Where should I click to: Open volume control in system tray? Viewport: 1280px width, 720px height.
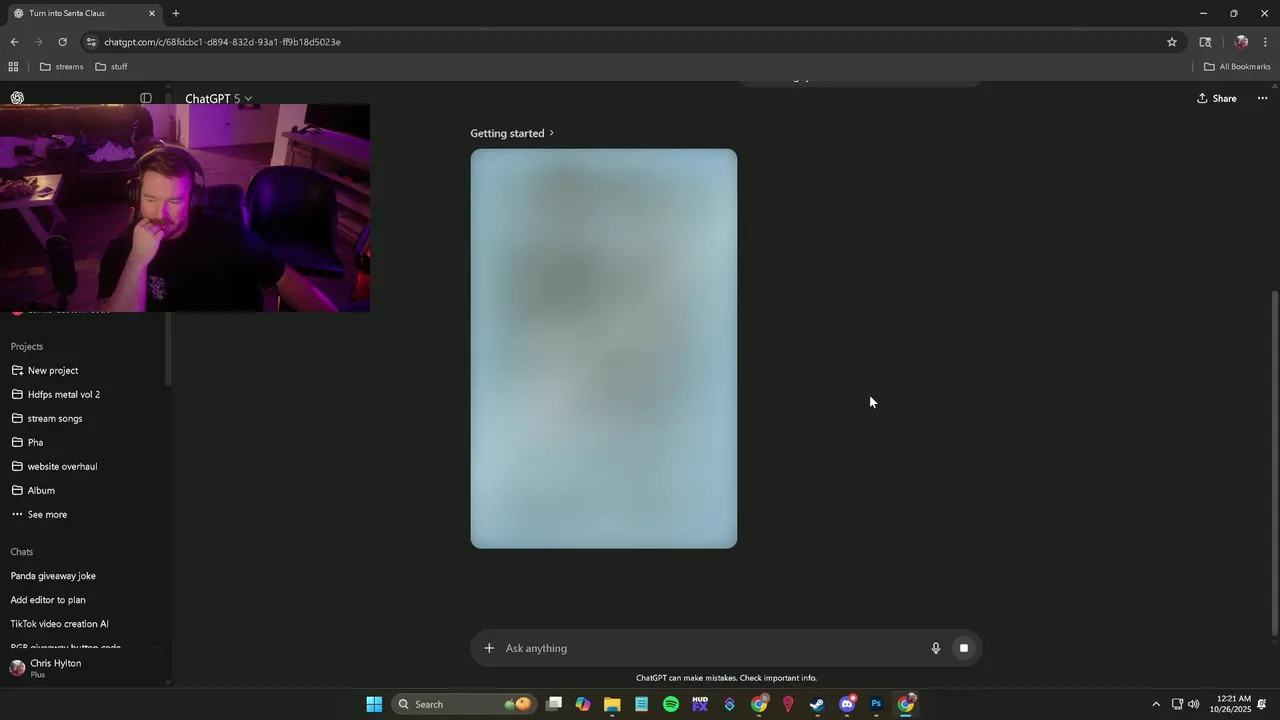pos(1193,704)
